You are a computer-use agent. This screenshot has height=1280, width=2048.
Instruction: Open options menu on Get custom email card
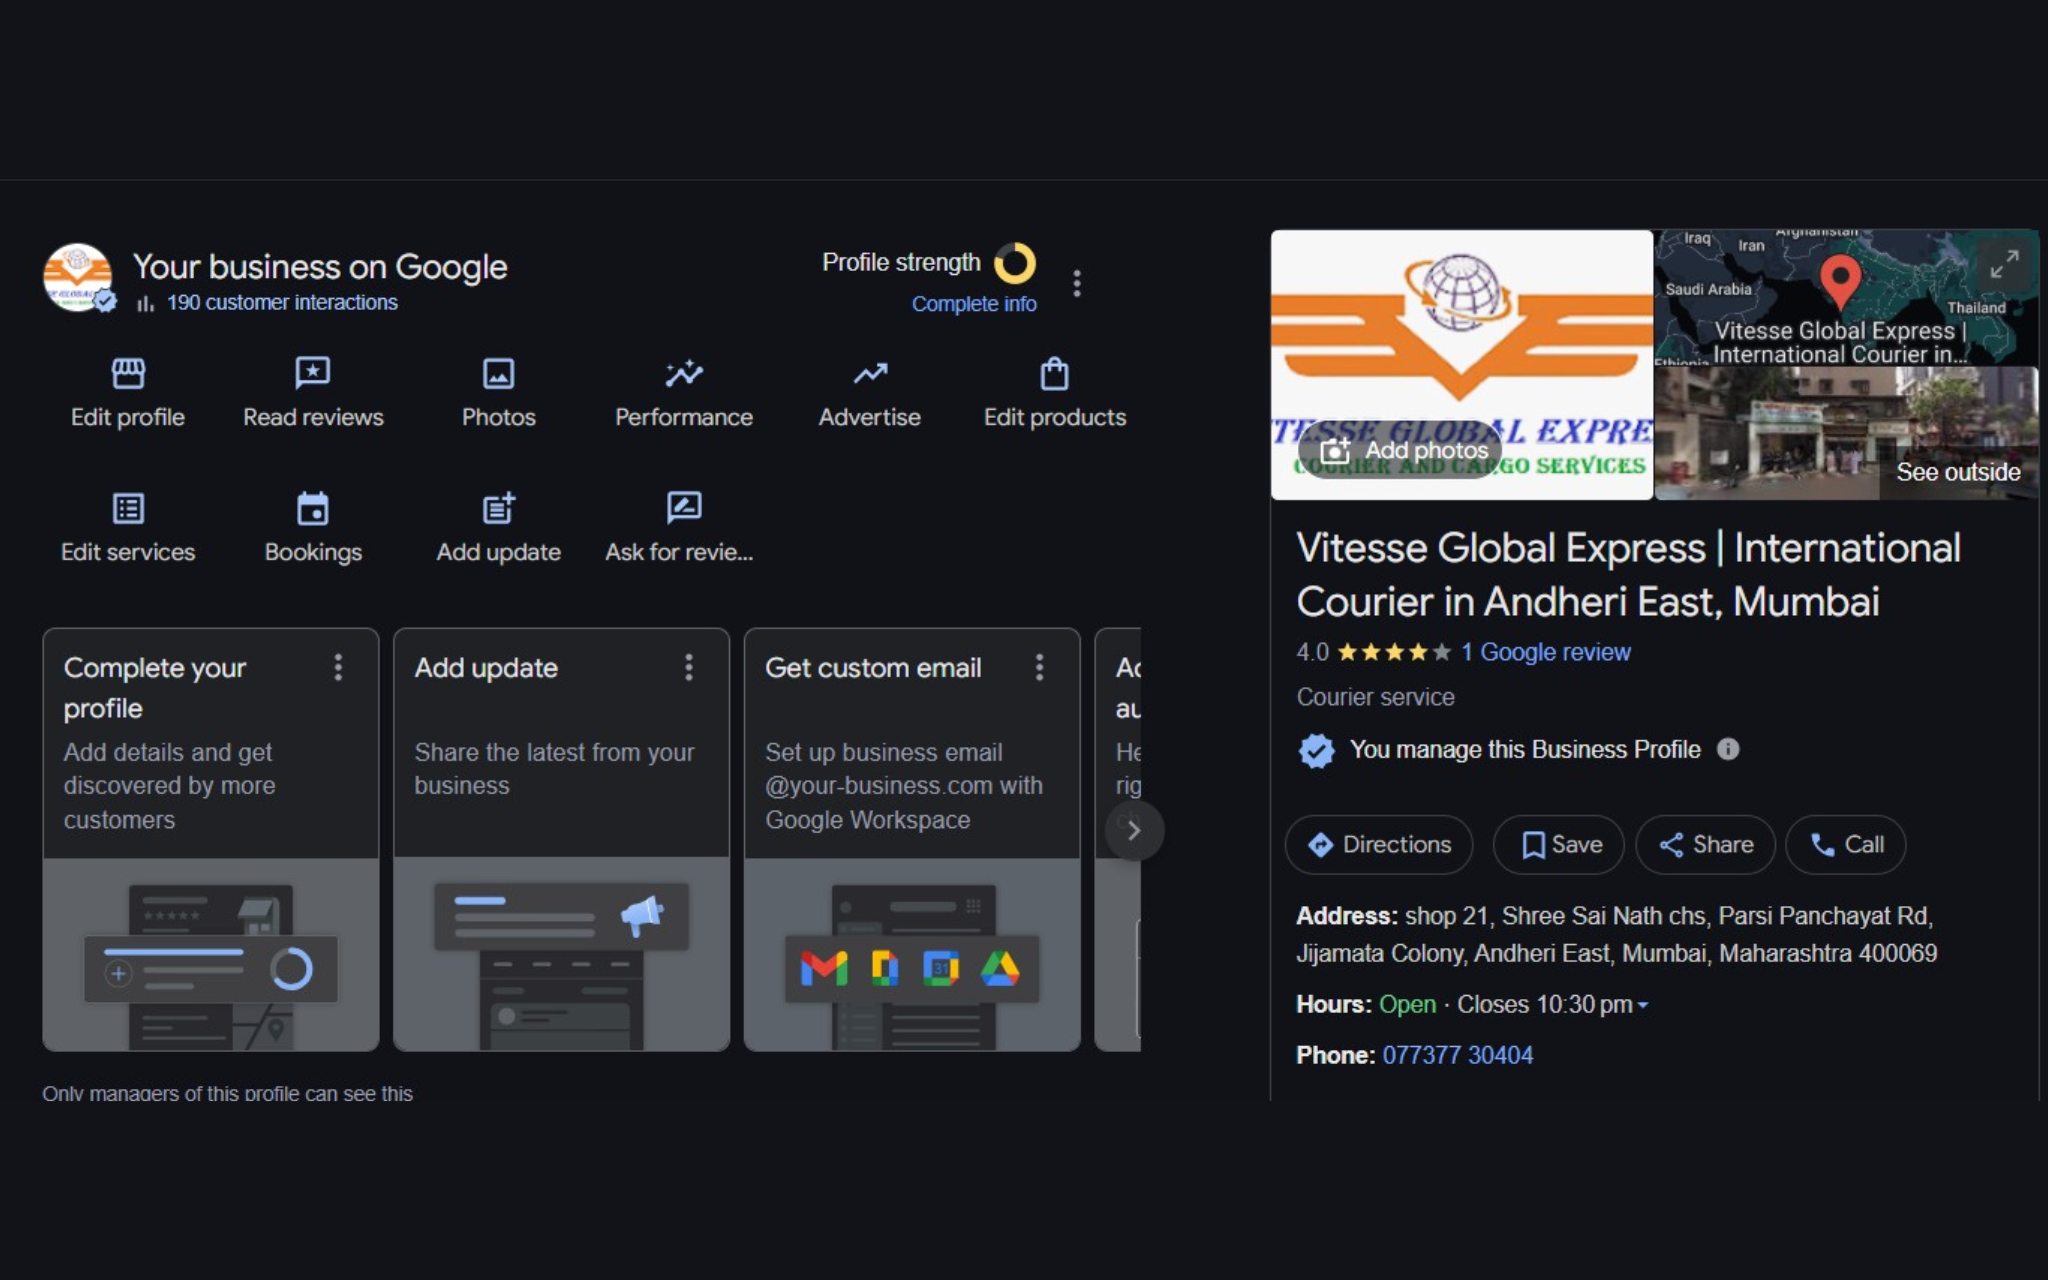tap(1040, 667)
